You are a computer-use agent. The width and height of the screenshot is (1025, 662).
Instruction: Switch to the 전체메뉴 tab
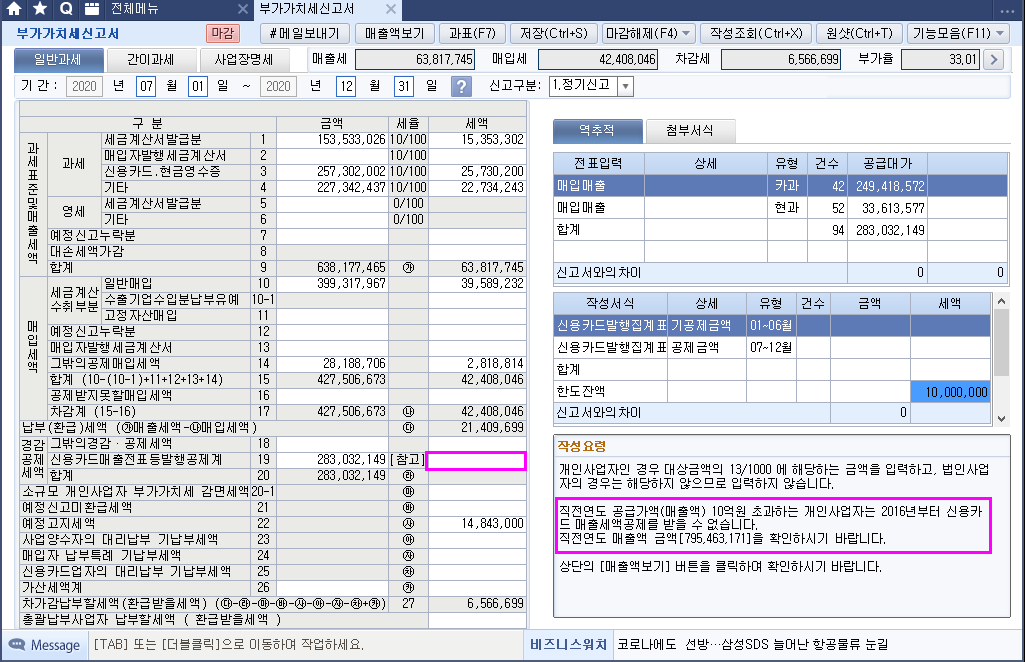point(134,9)
